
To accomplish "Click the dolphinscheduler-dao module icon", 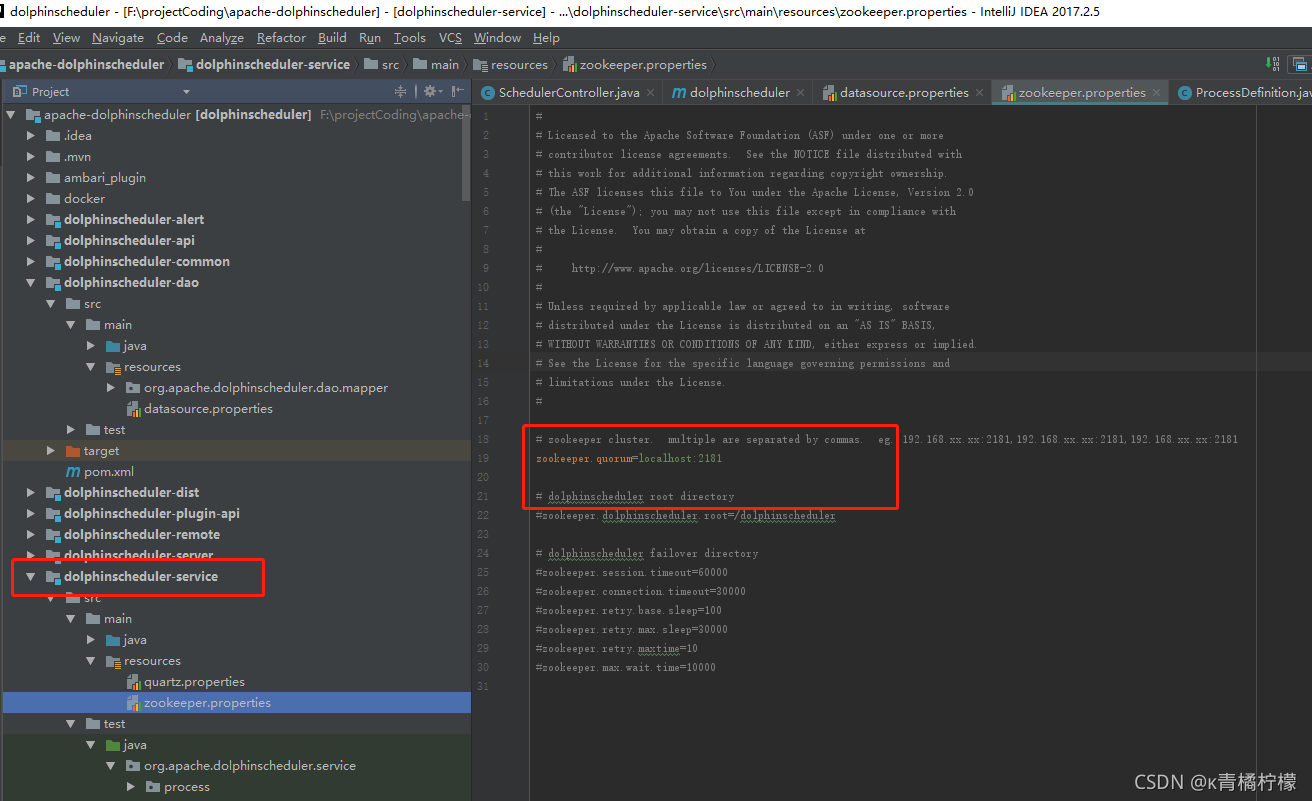I will pyautogui.click(x=53, y=282).
